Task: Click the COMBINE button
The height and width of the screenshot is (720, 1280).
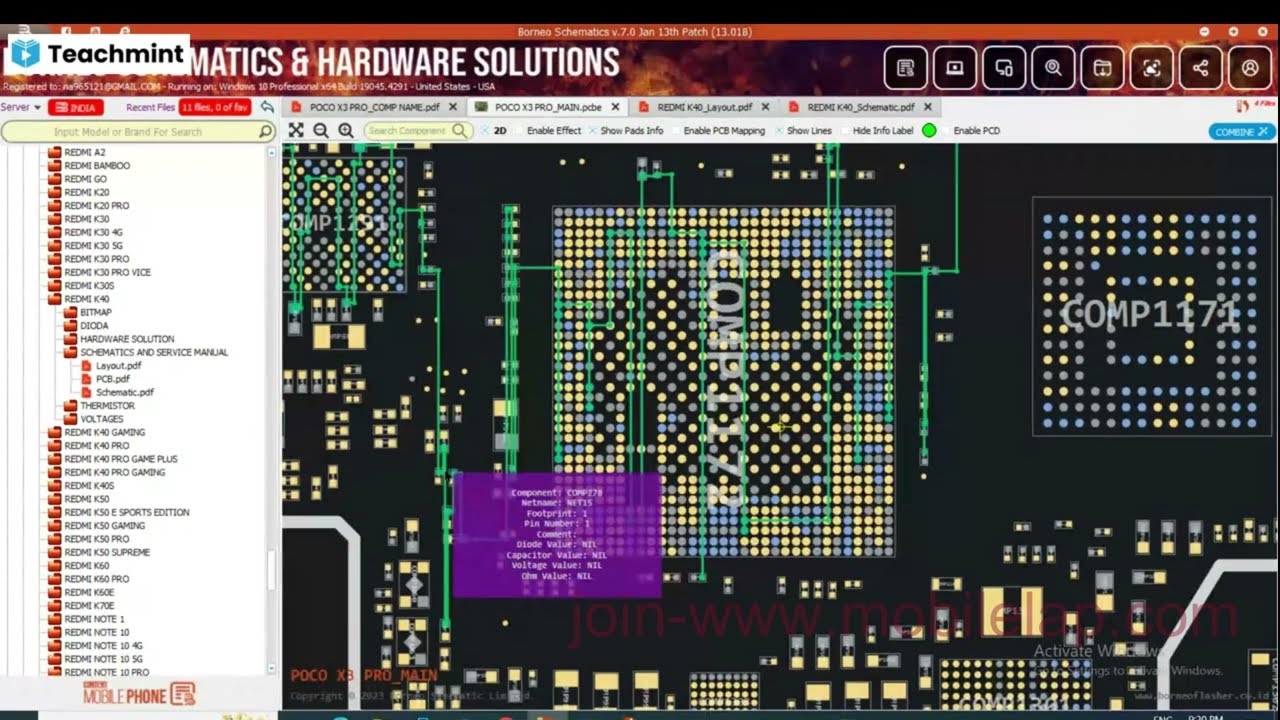Action: [1242, 131]
